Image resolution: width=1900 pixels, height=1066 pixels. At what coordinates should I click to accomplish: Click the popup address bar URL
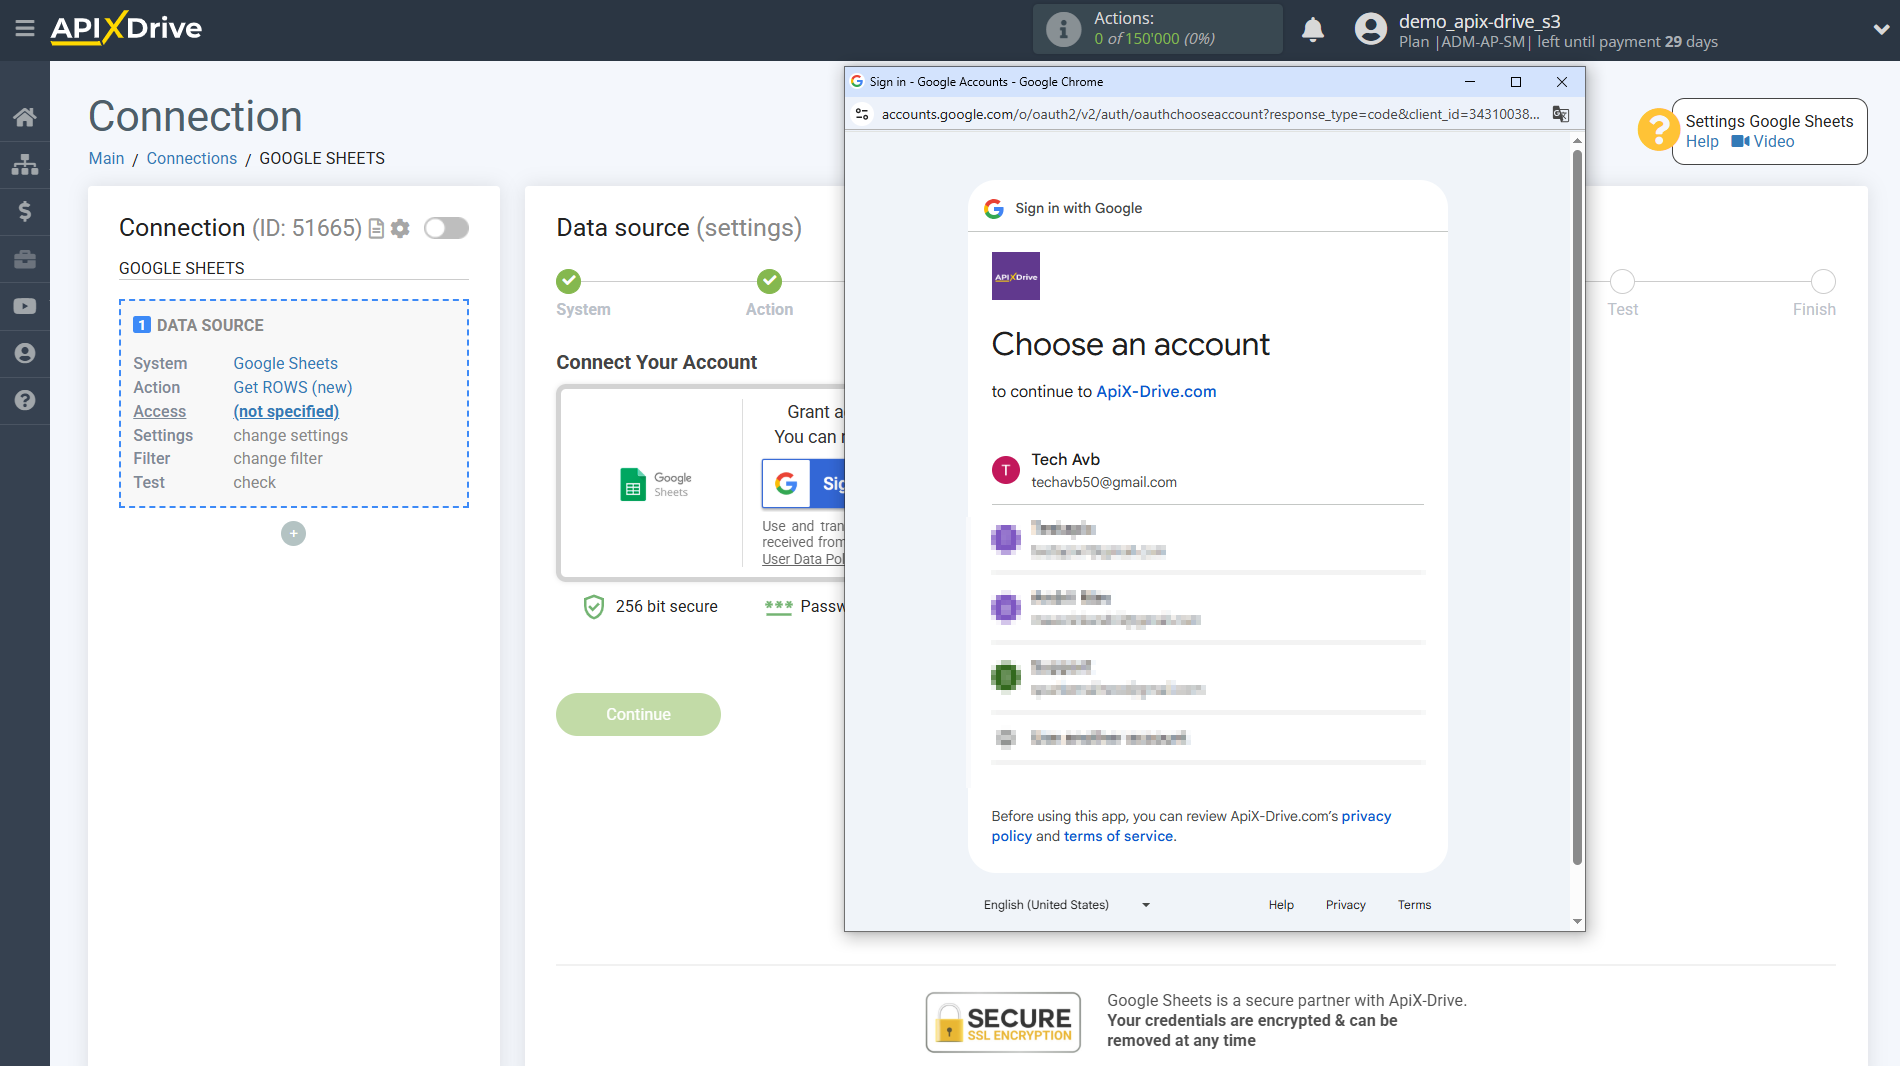1210,114
